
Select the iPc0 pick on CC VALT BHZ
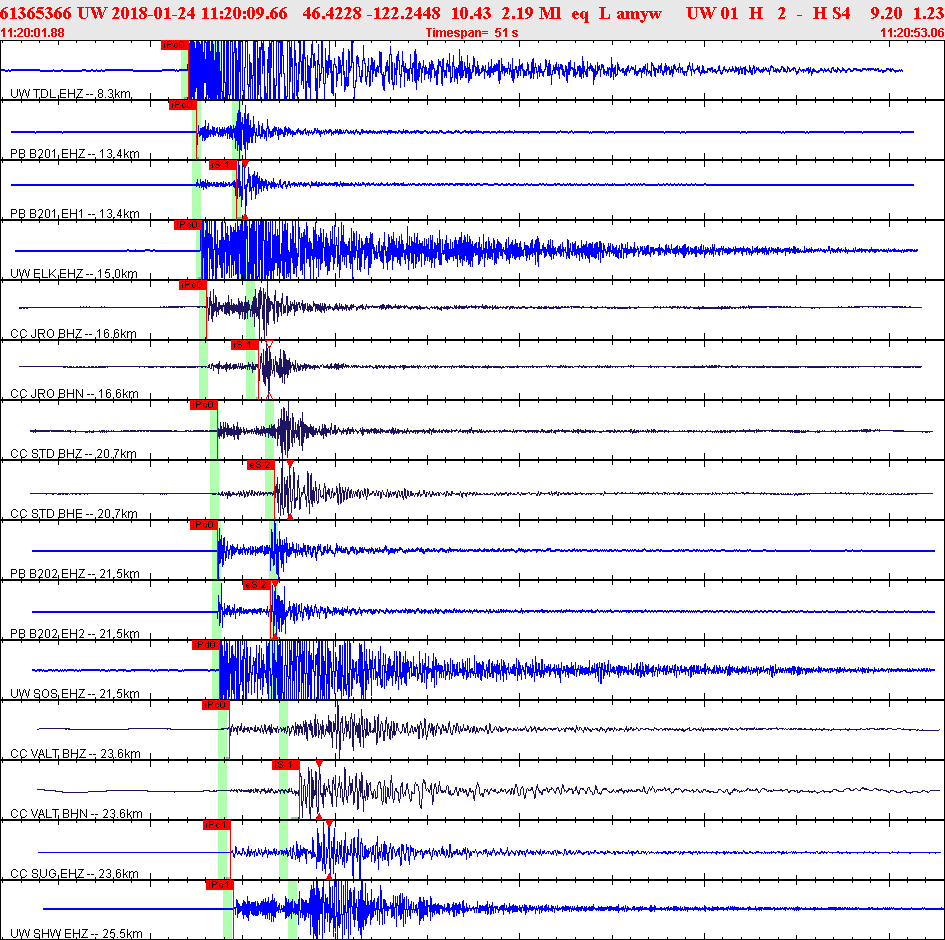coord(216,704)
